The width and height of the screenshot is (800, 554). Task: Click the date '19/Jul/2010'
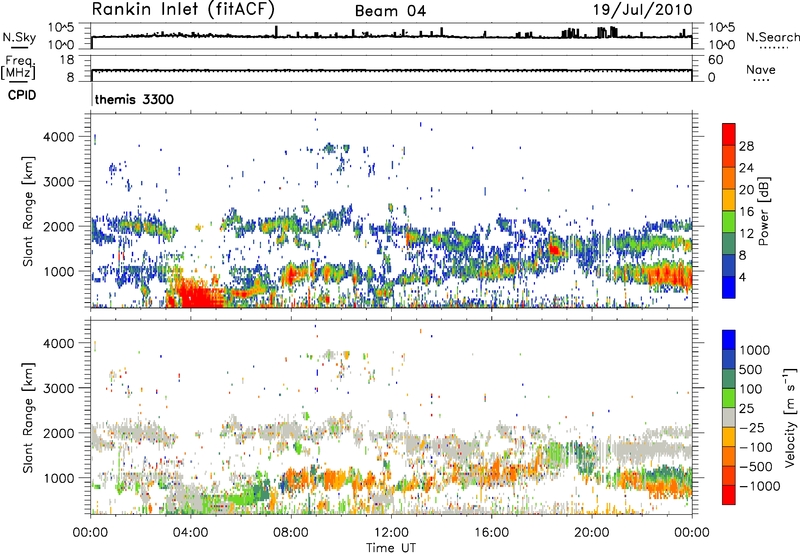point(643,9)
